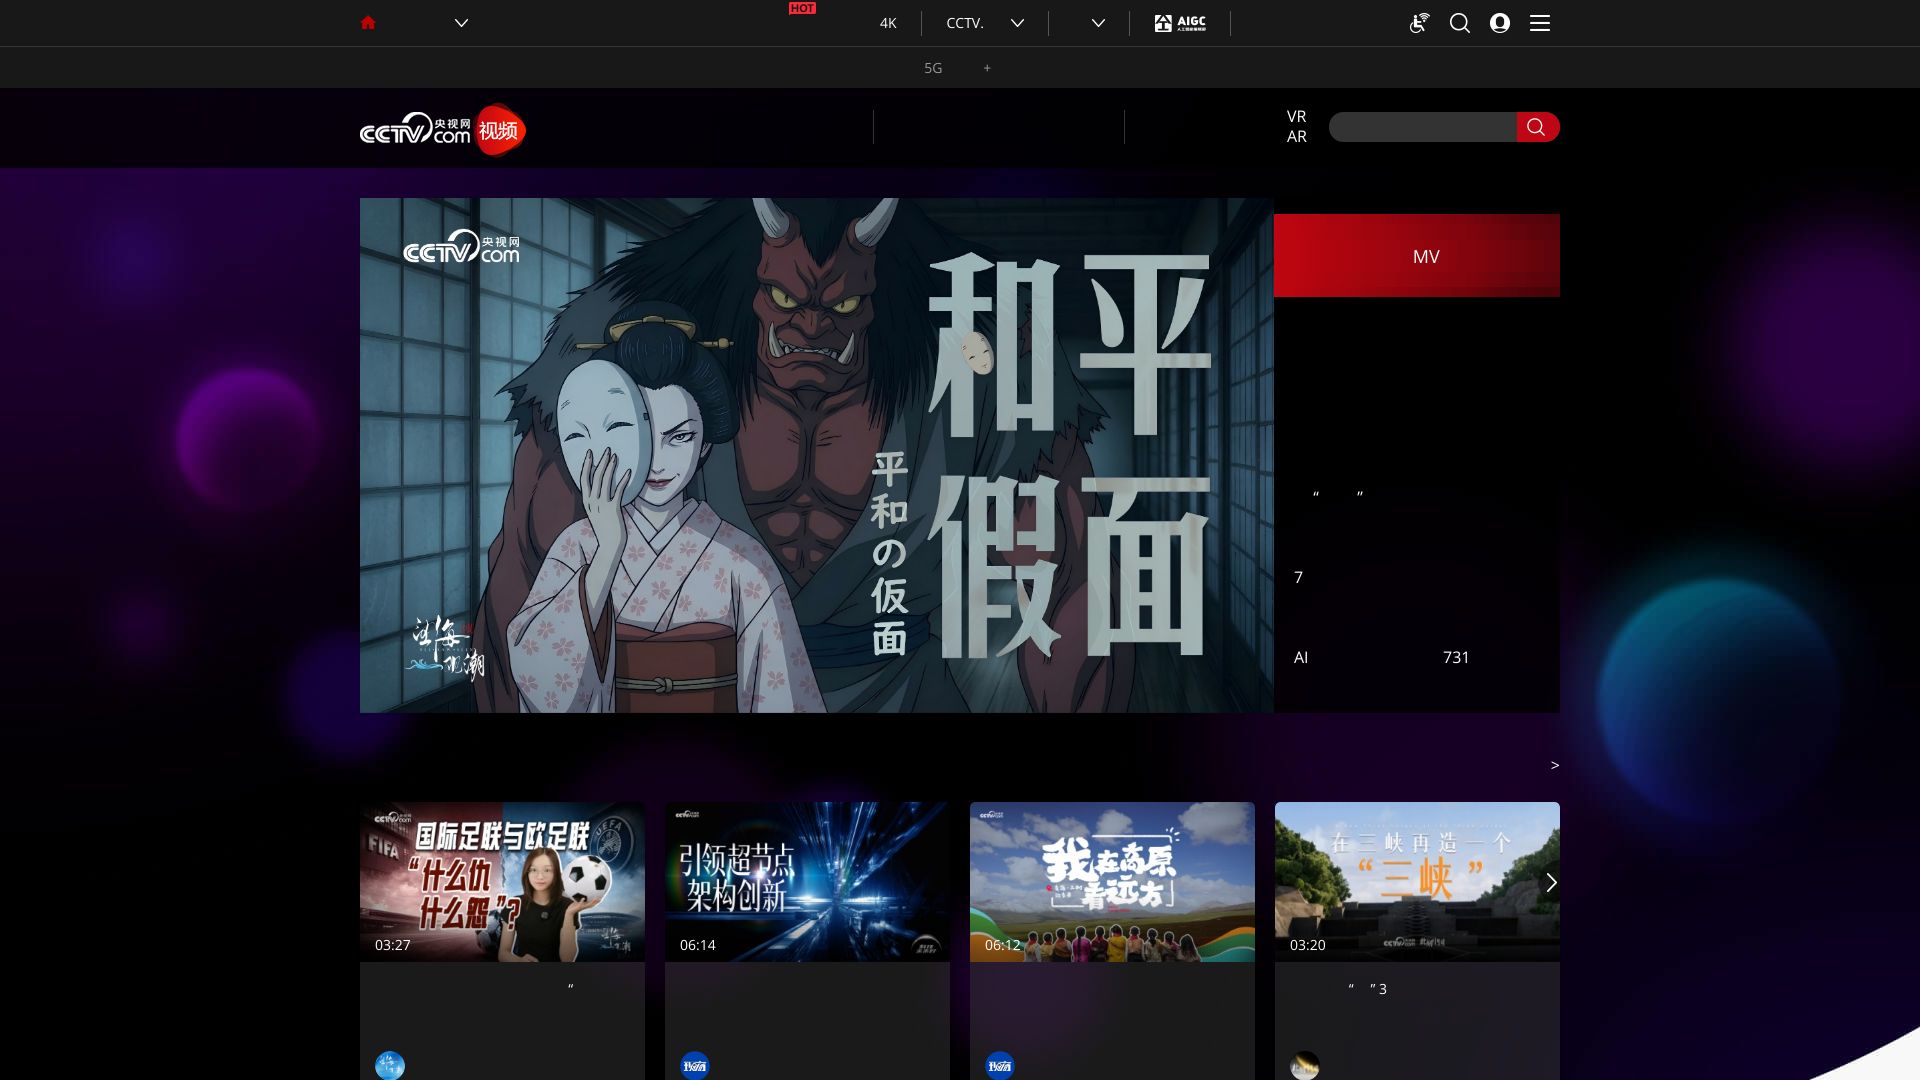Click the plus sign beside 5G
The image size is (1920, 1080).
point(987,68)
